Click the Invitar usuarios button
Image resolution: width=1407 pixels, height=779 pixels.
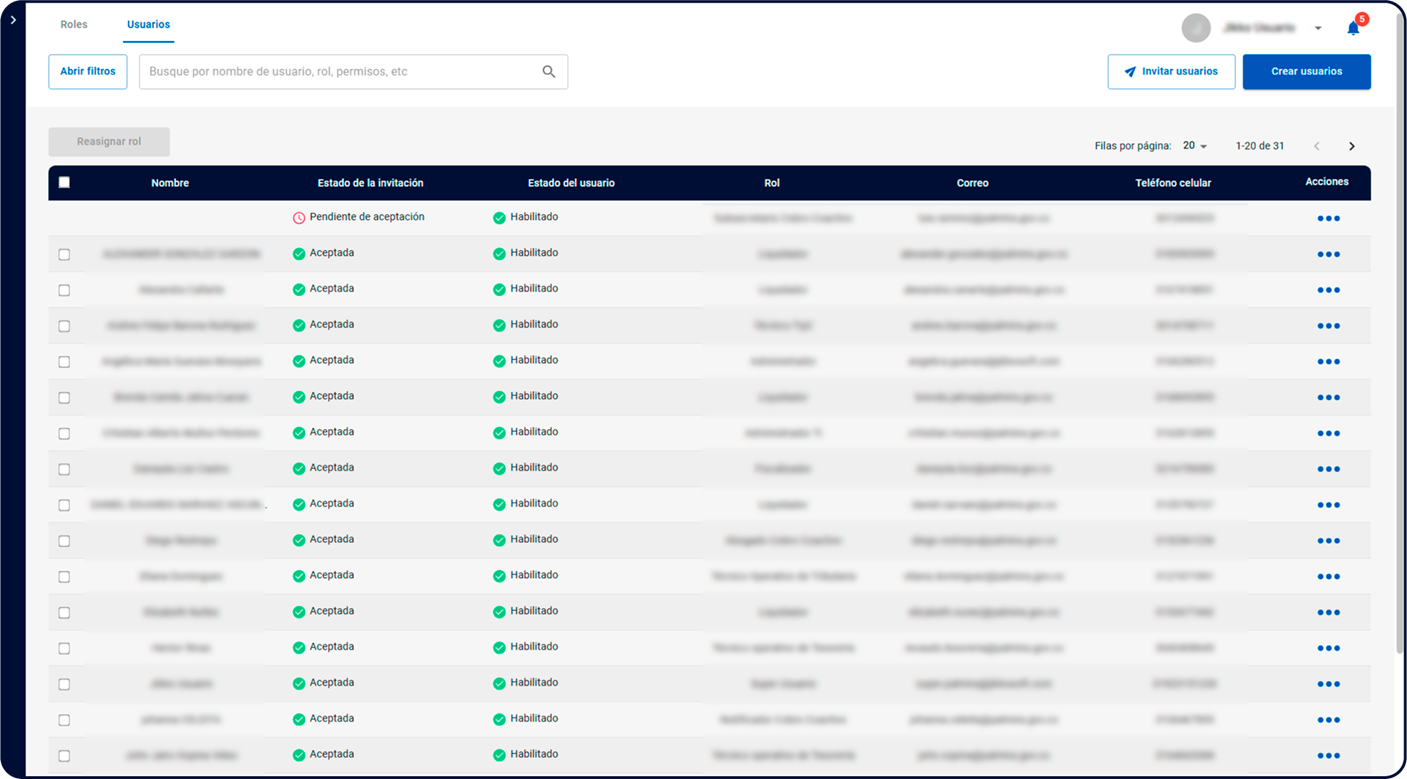1171,72
